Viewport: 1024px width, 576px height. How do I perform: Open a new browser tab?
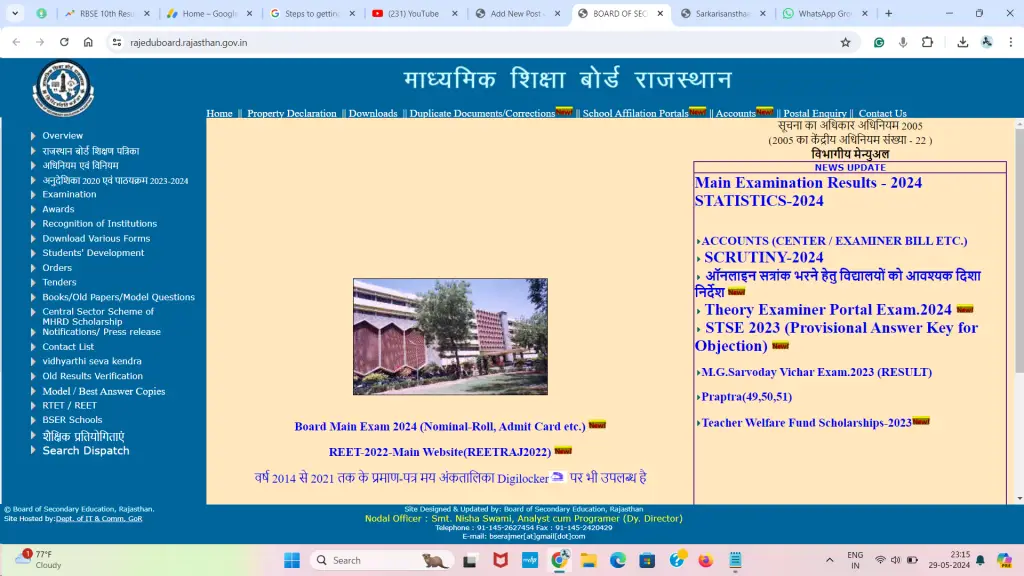pyautogui.click(x=889, y=13)
